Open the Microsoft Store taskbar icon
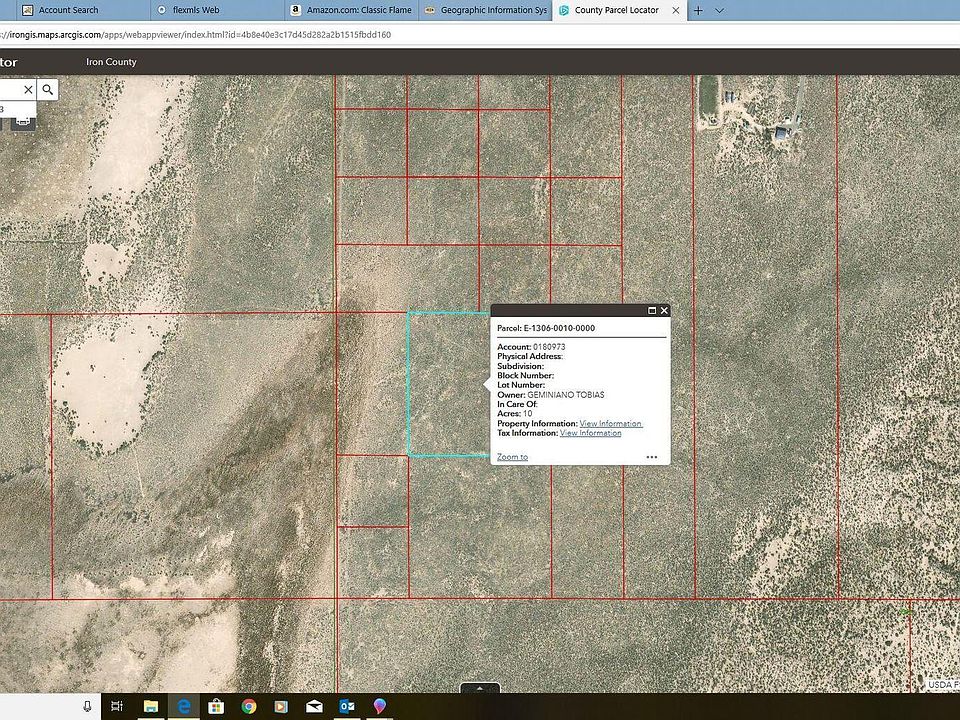960x720 pixels. pyautogui.click(x=216, y=707)
